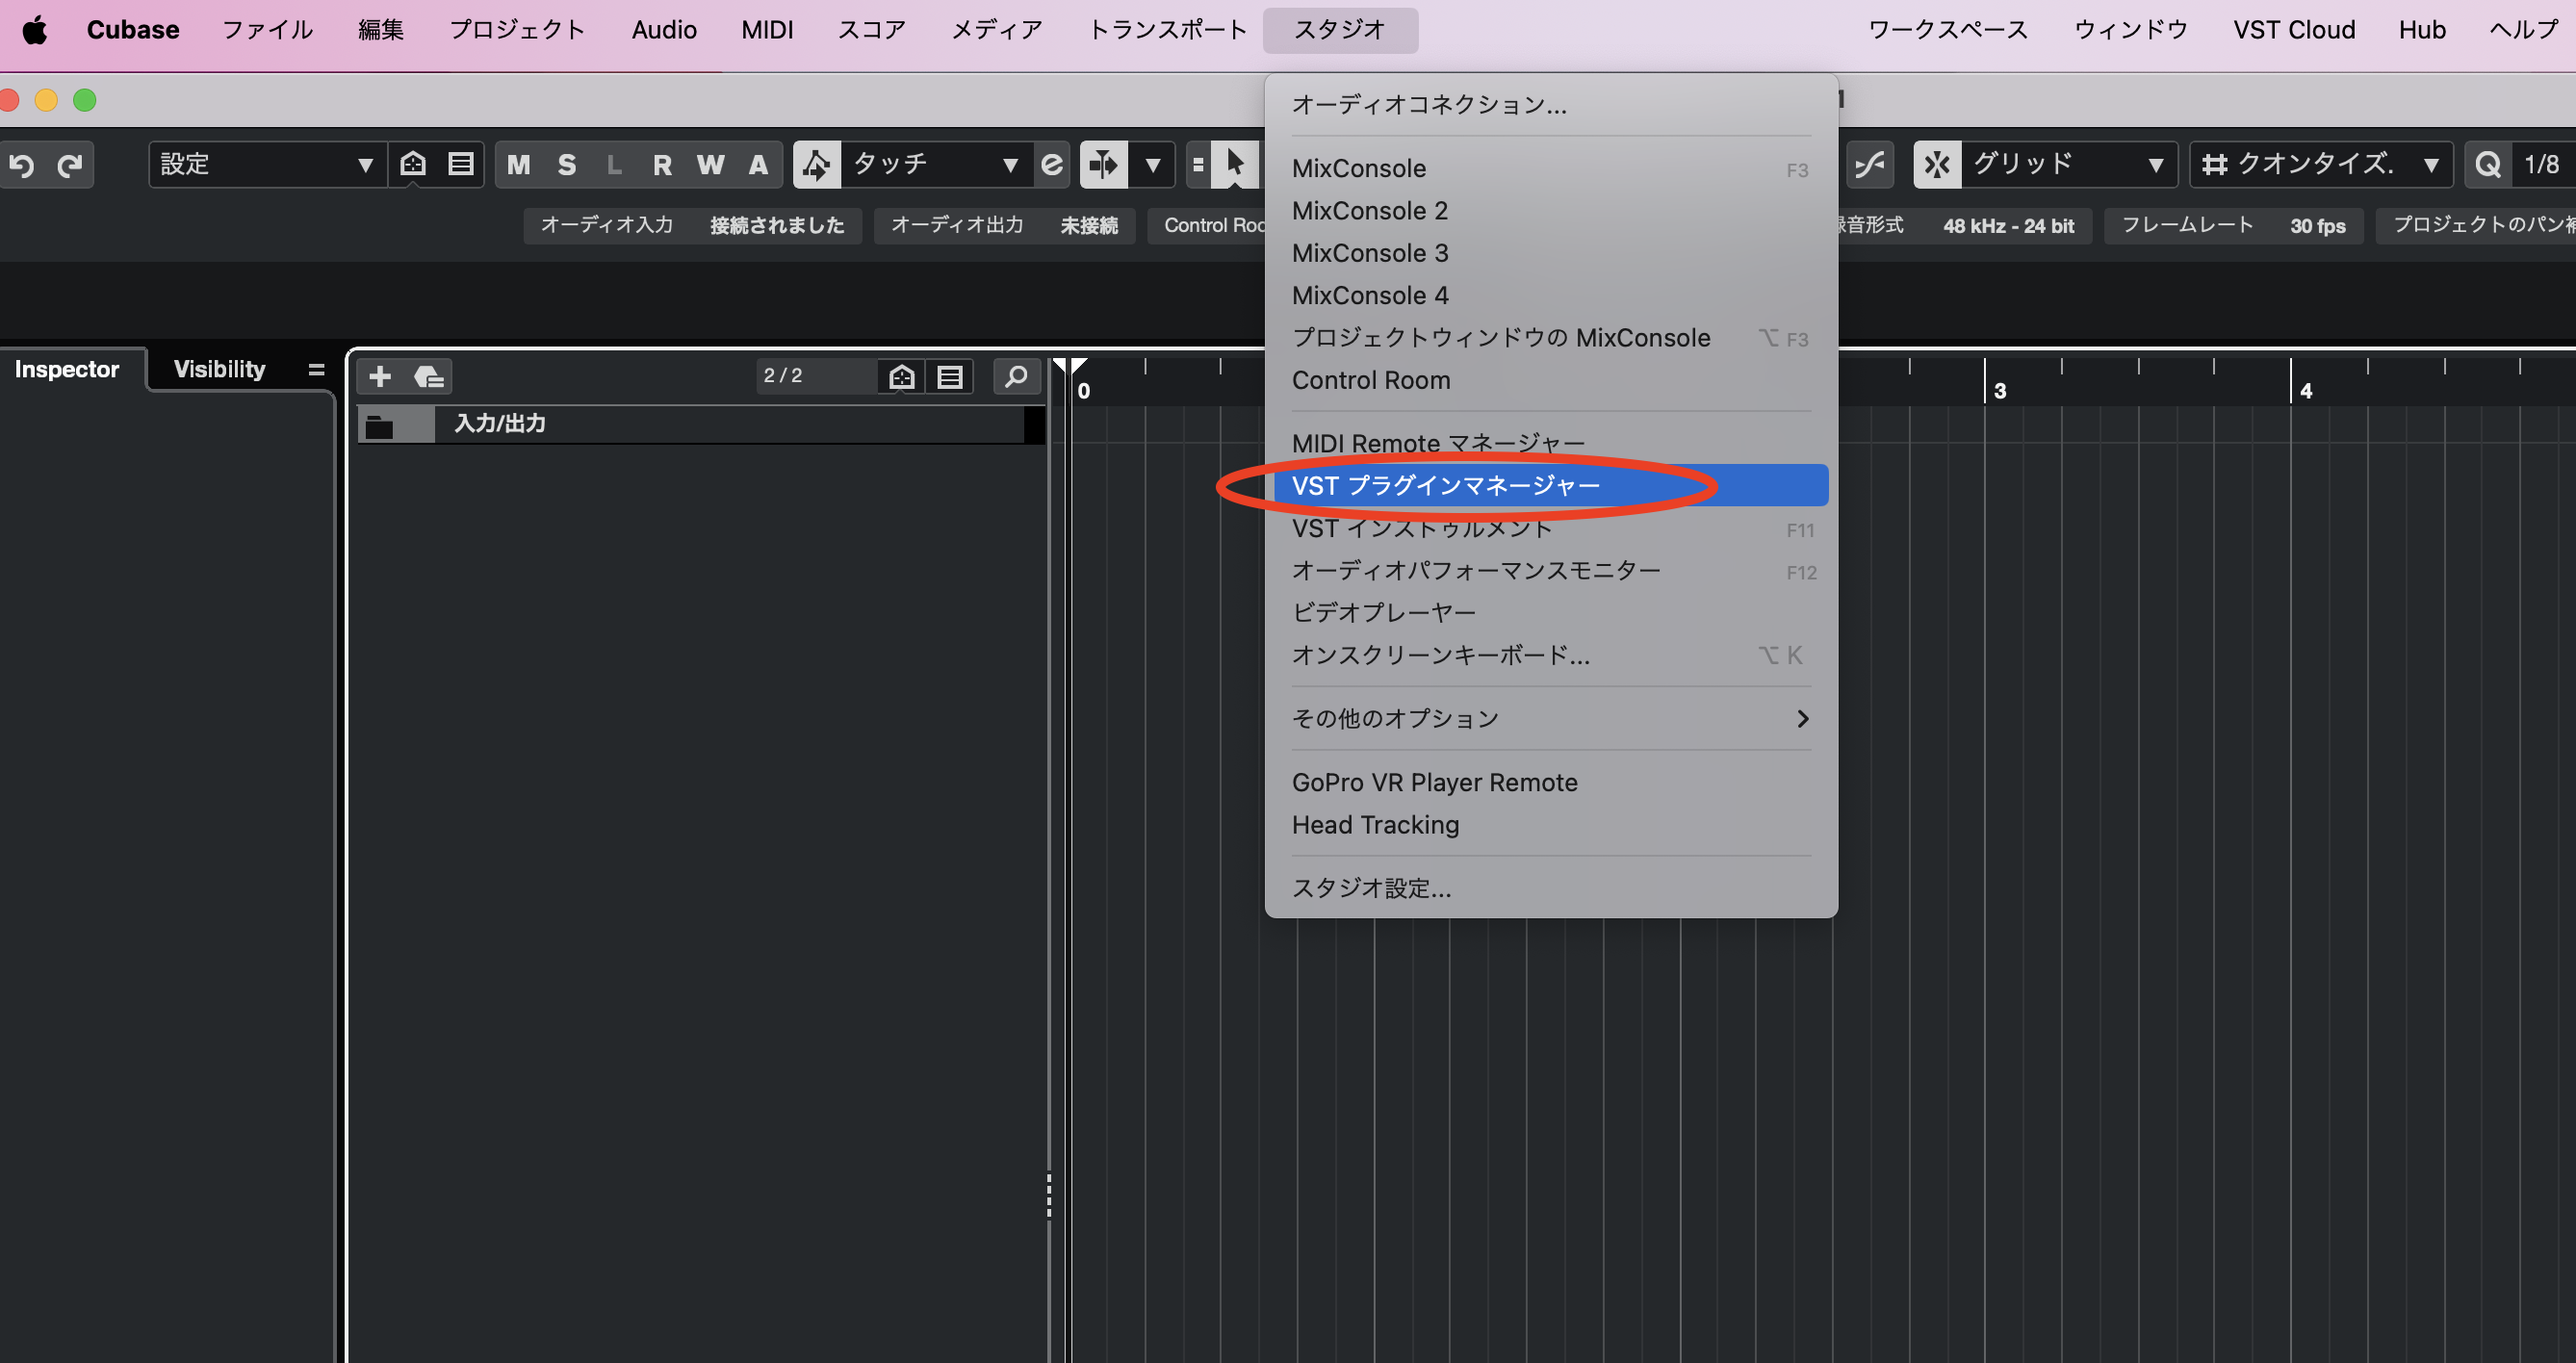Open スタジオ設定...
Viewport: 2576px width, 1363px height.
[x=1550, y=888]
